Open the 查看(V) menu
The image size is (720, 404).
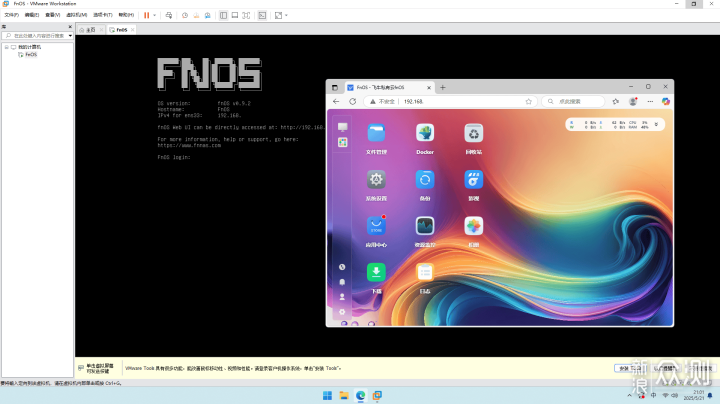tap(52, 15)
